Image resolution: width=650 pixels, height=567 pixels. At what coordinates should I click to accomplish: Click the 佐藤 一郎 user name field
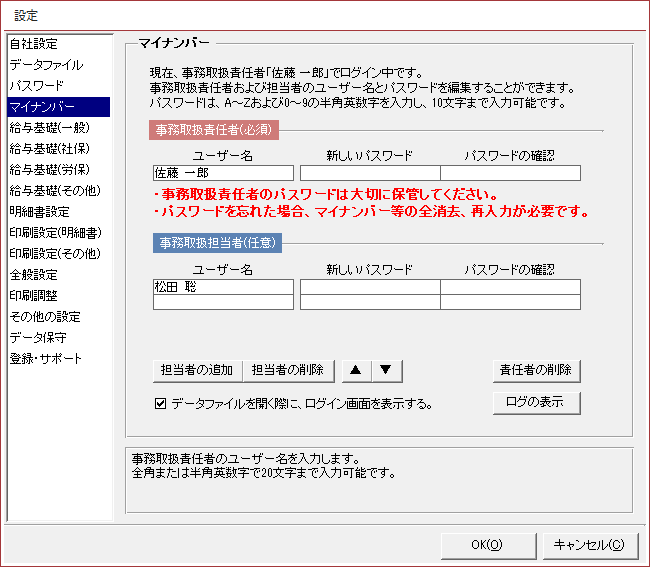coord(223,173)
